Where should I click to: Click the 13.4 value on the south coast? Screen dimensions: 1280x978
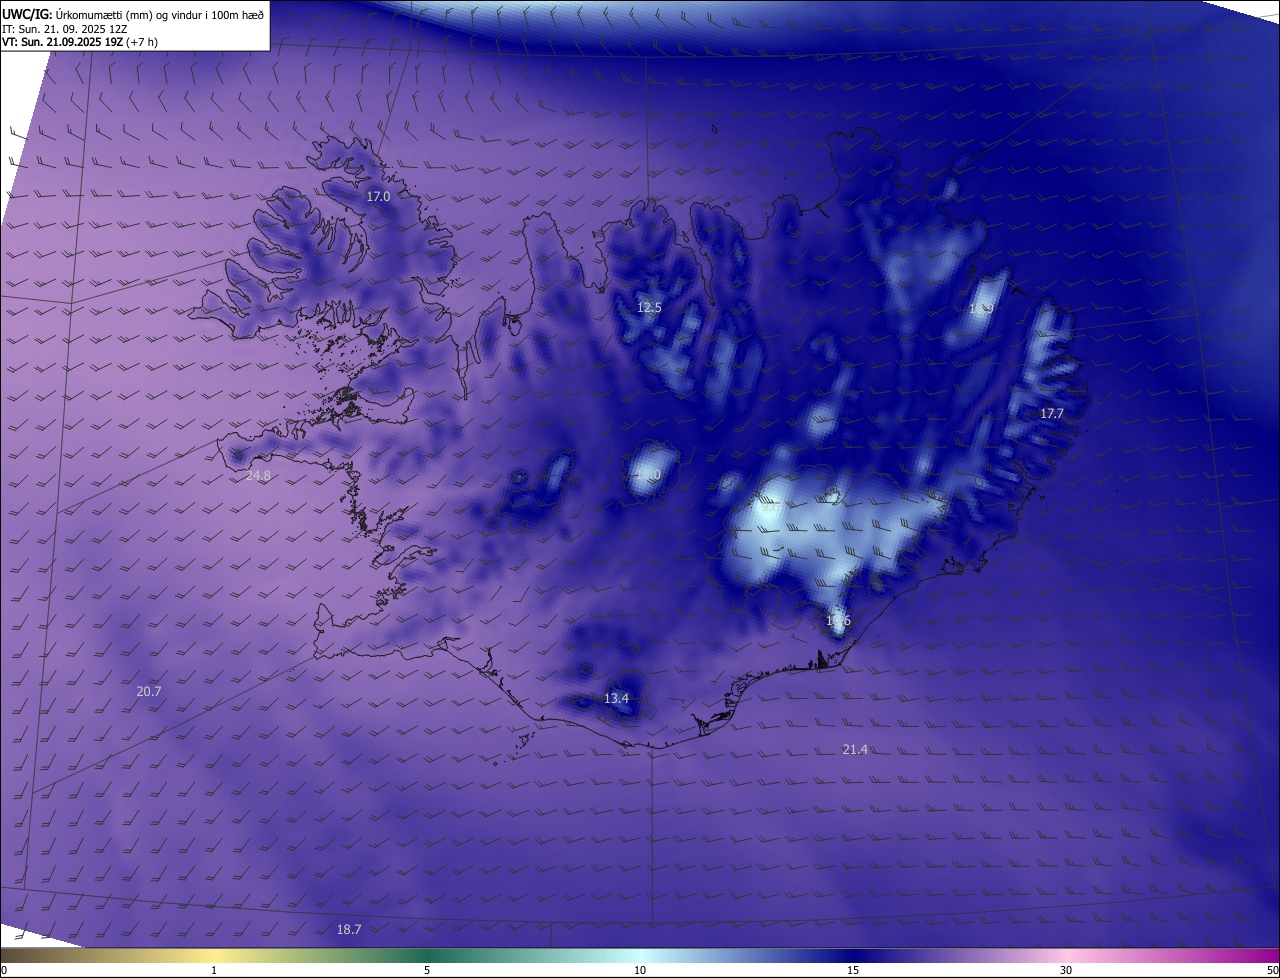pyautogui.click(x=617, y=699)
